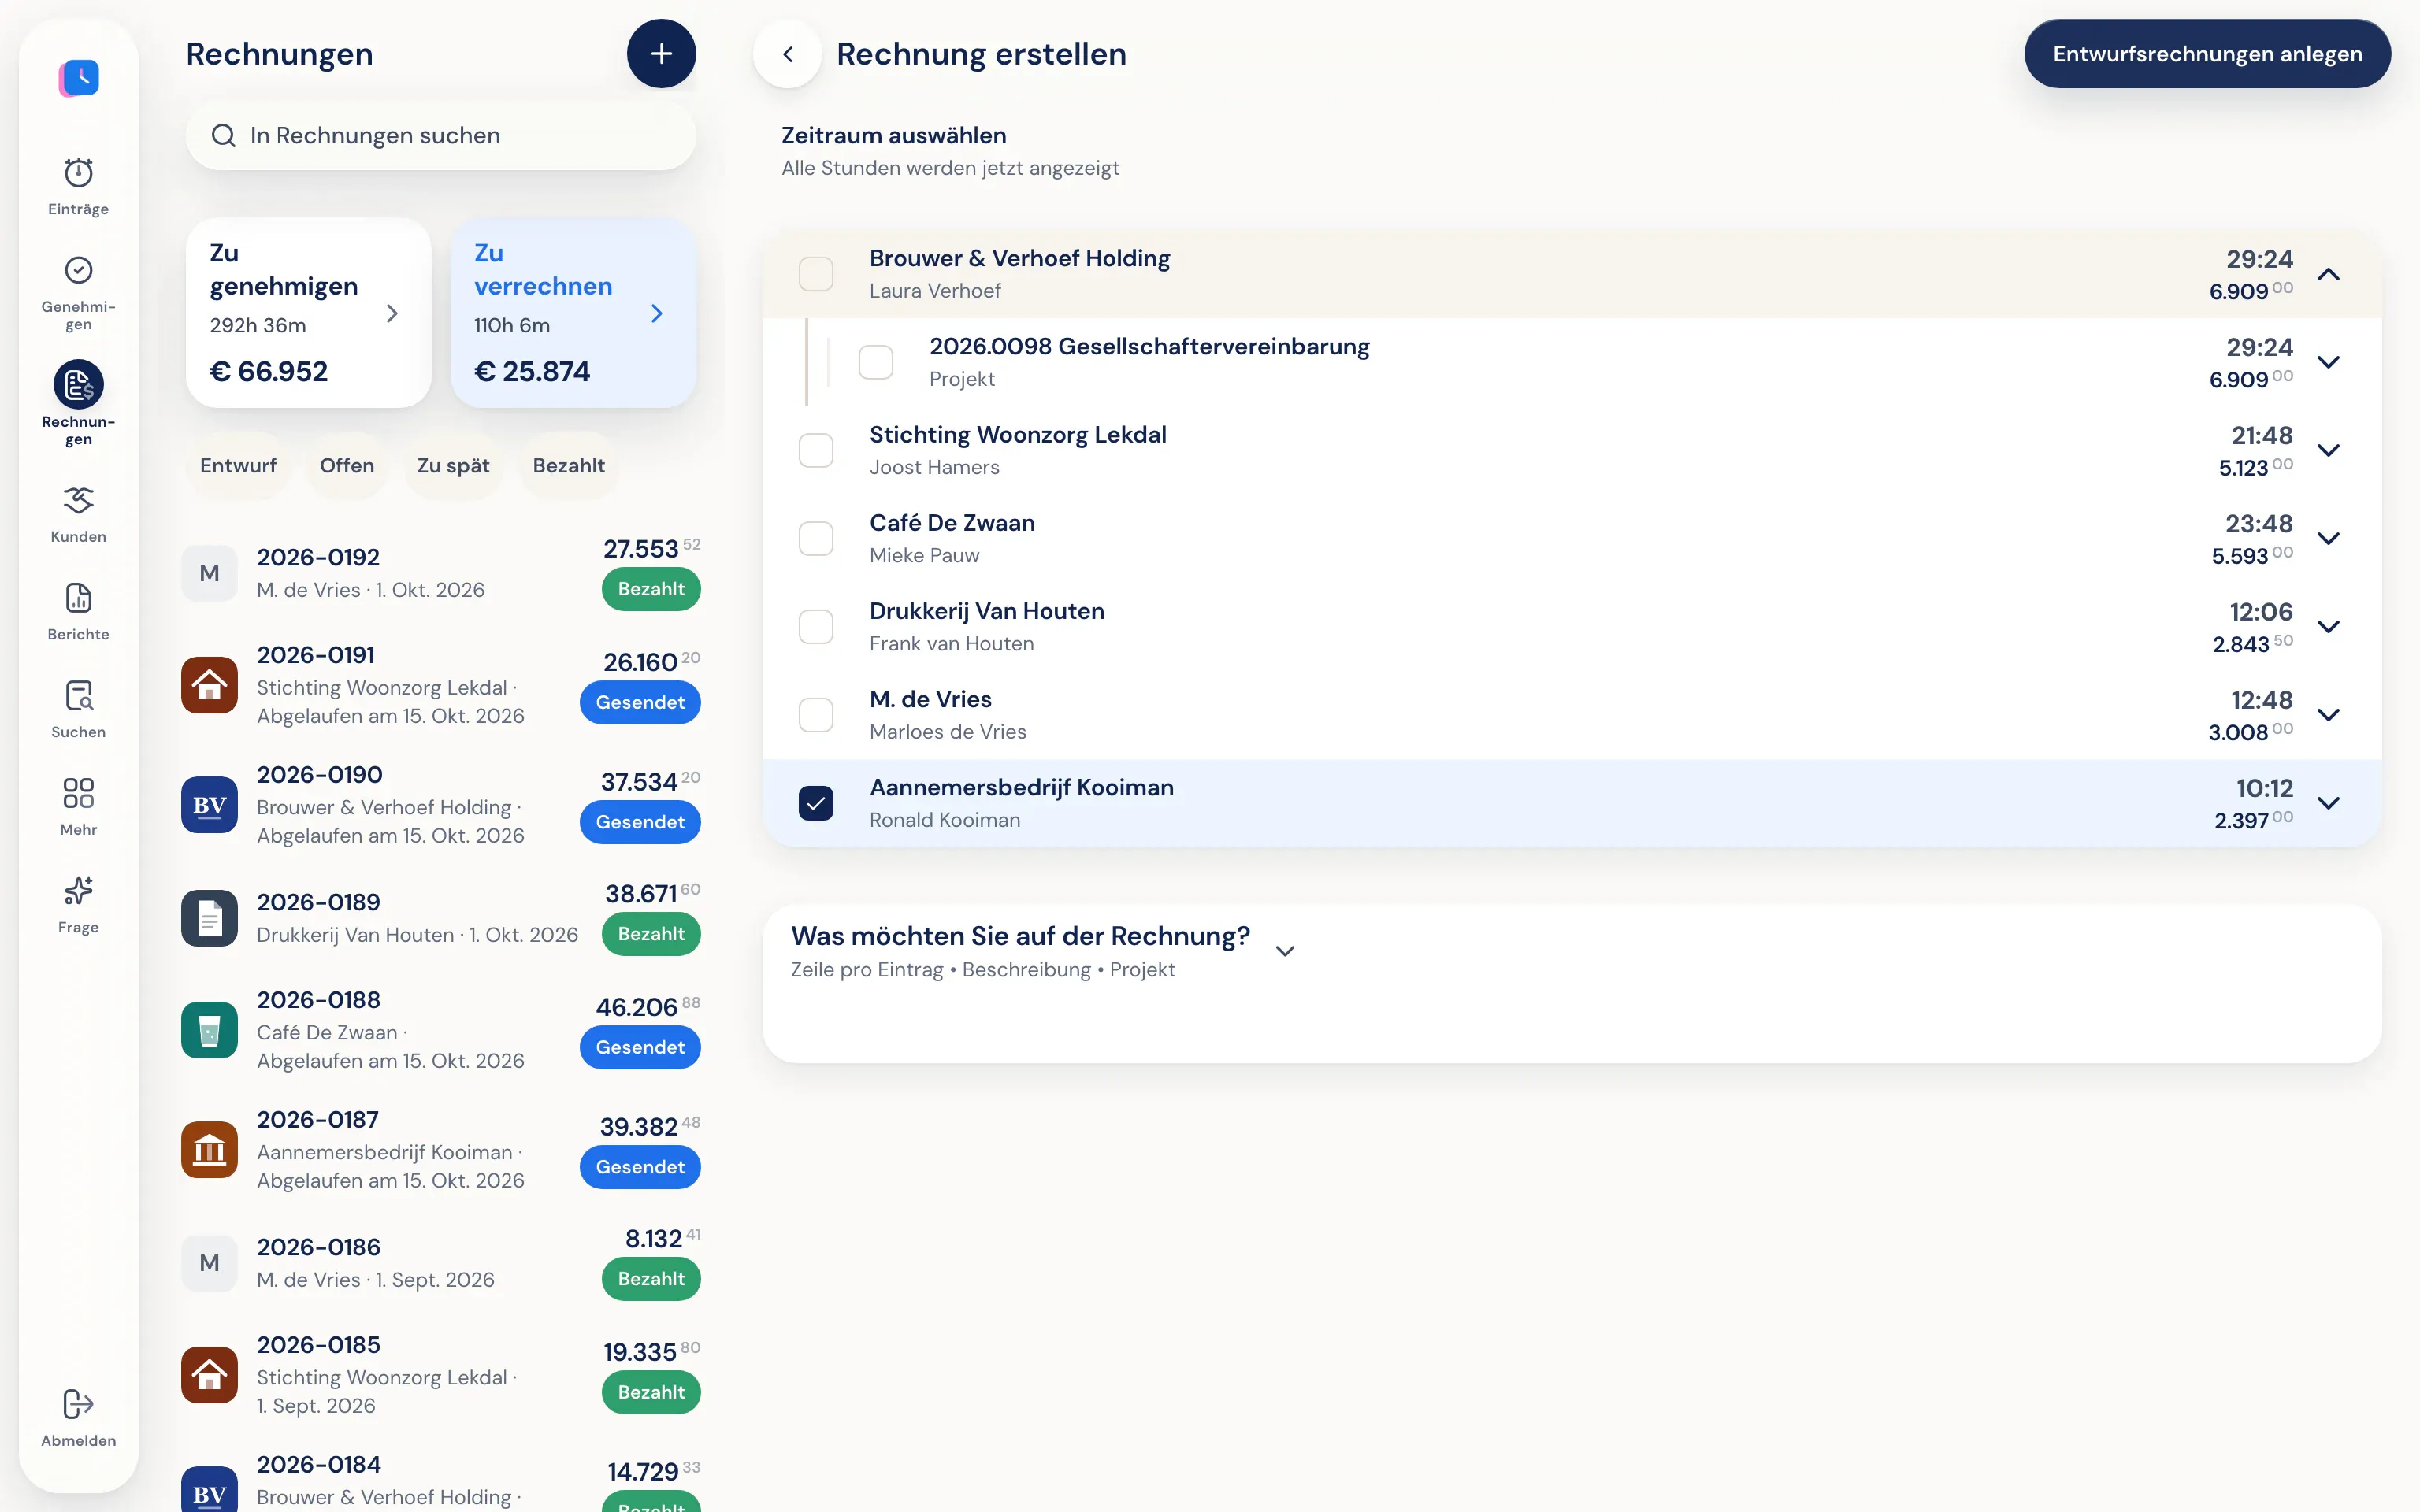Open the Einträge clock icon
The height and width of the screenshot is (1512, 2420).
click(78, 173)
